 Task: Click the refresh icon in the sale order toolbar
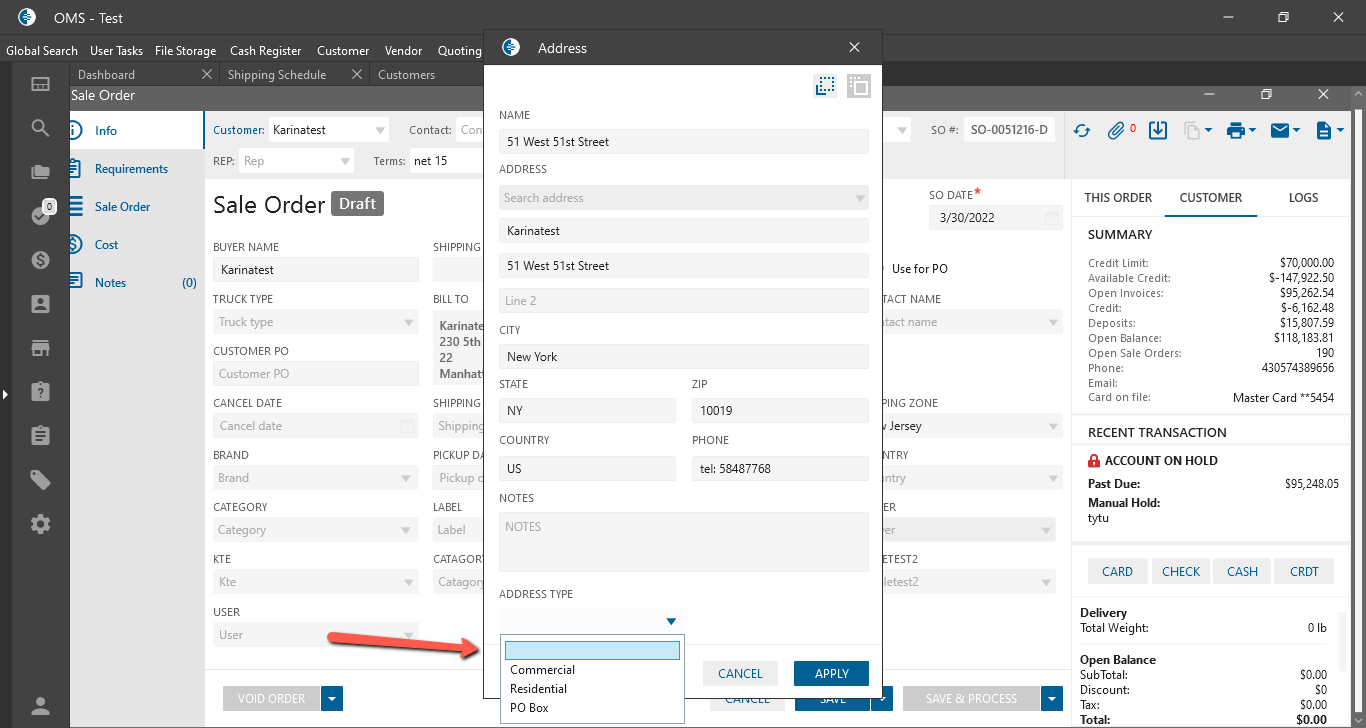pyautogui.click(x=1082, y=130)
